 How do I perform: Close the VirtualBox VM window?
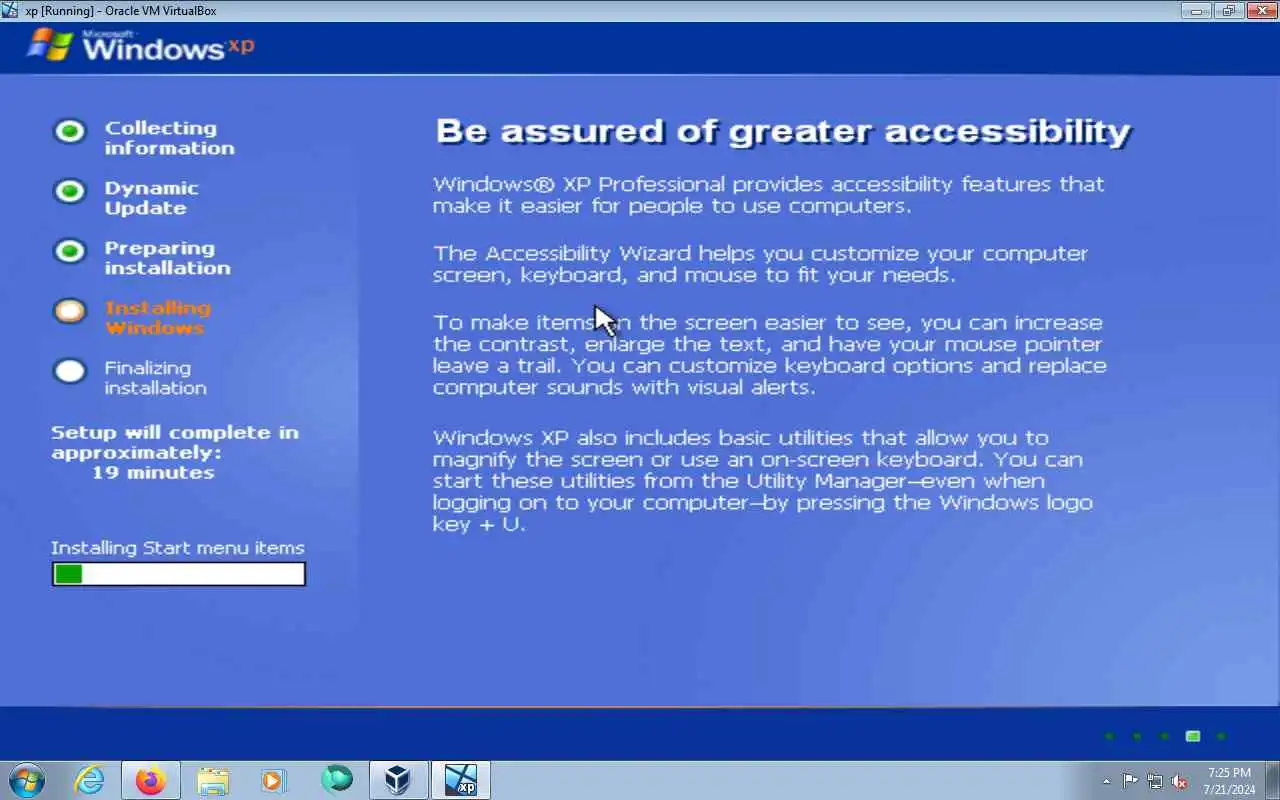(x=1261, y=11)
